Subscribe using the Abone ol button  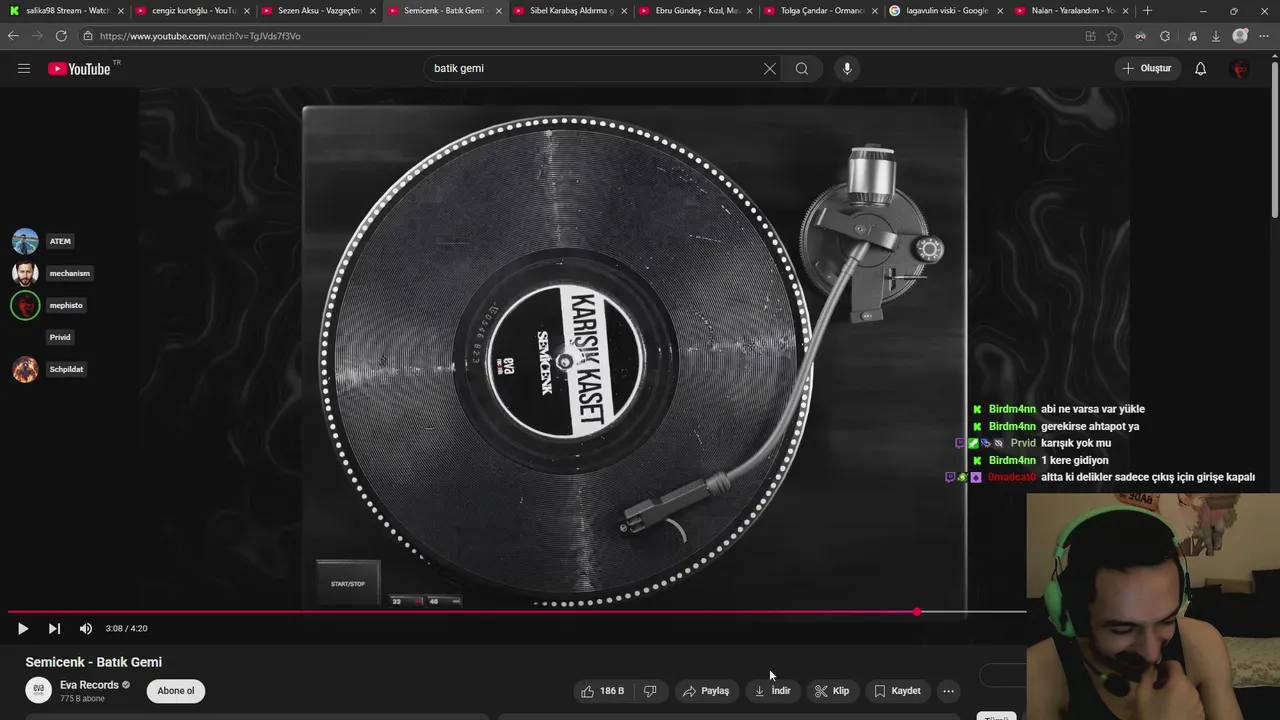(x=176, y=691)
